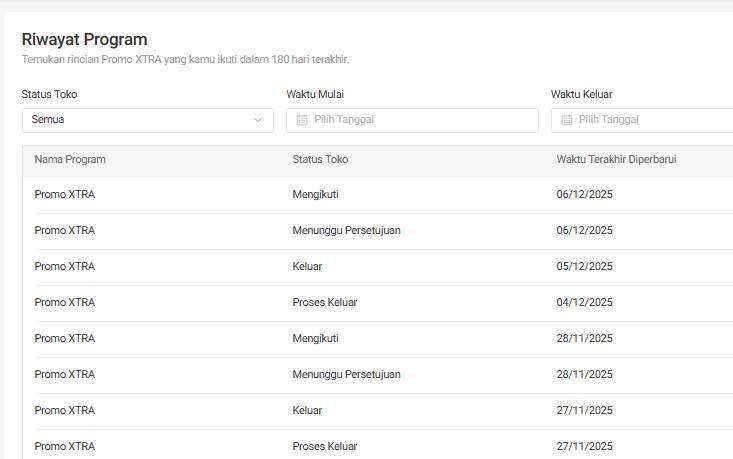Click the calendar icon in Waktu Mulai field
Image resolution: width=733 pixels, height=459 pixels.
[302, 120]
